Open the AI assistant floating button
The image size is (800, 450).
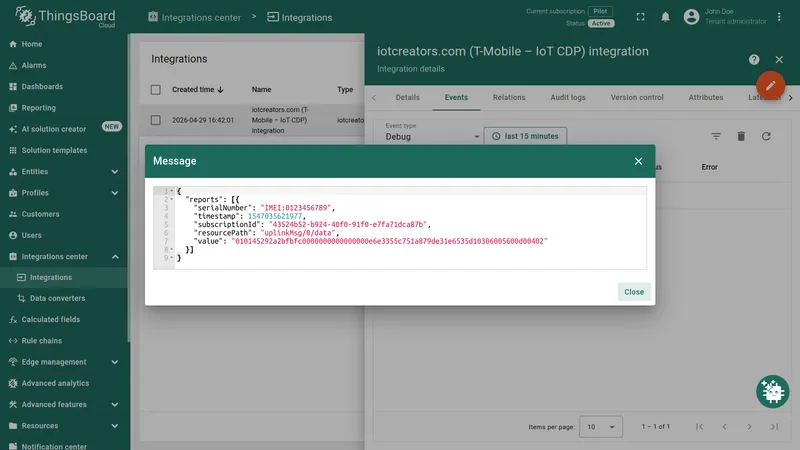coord(772,392)
